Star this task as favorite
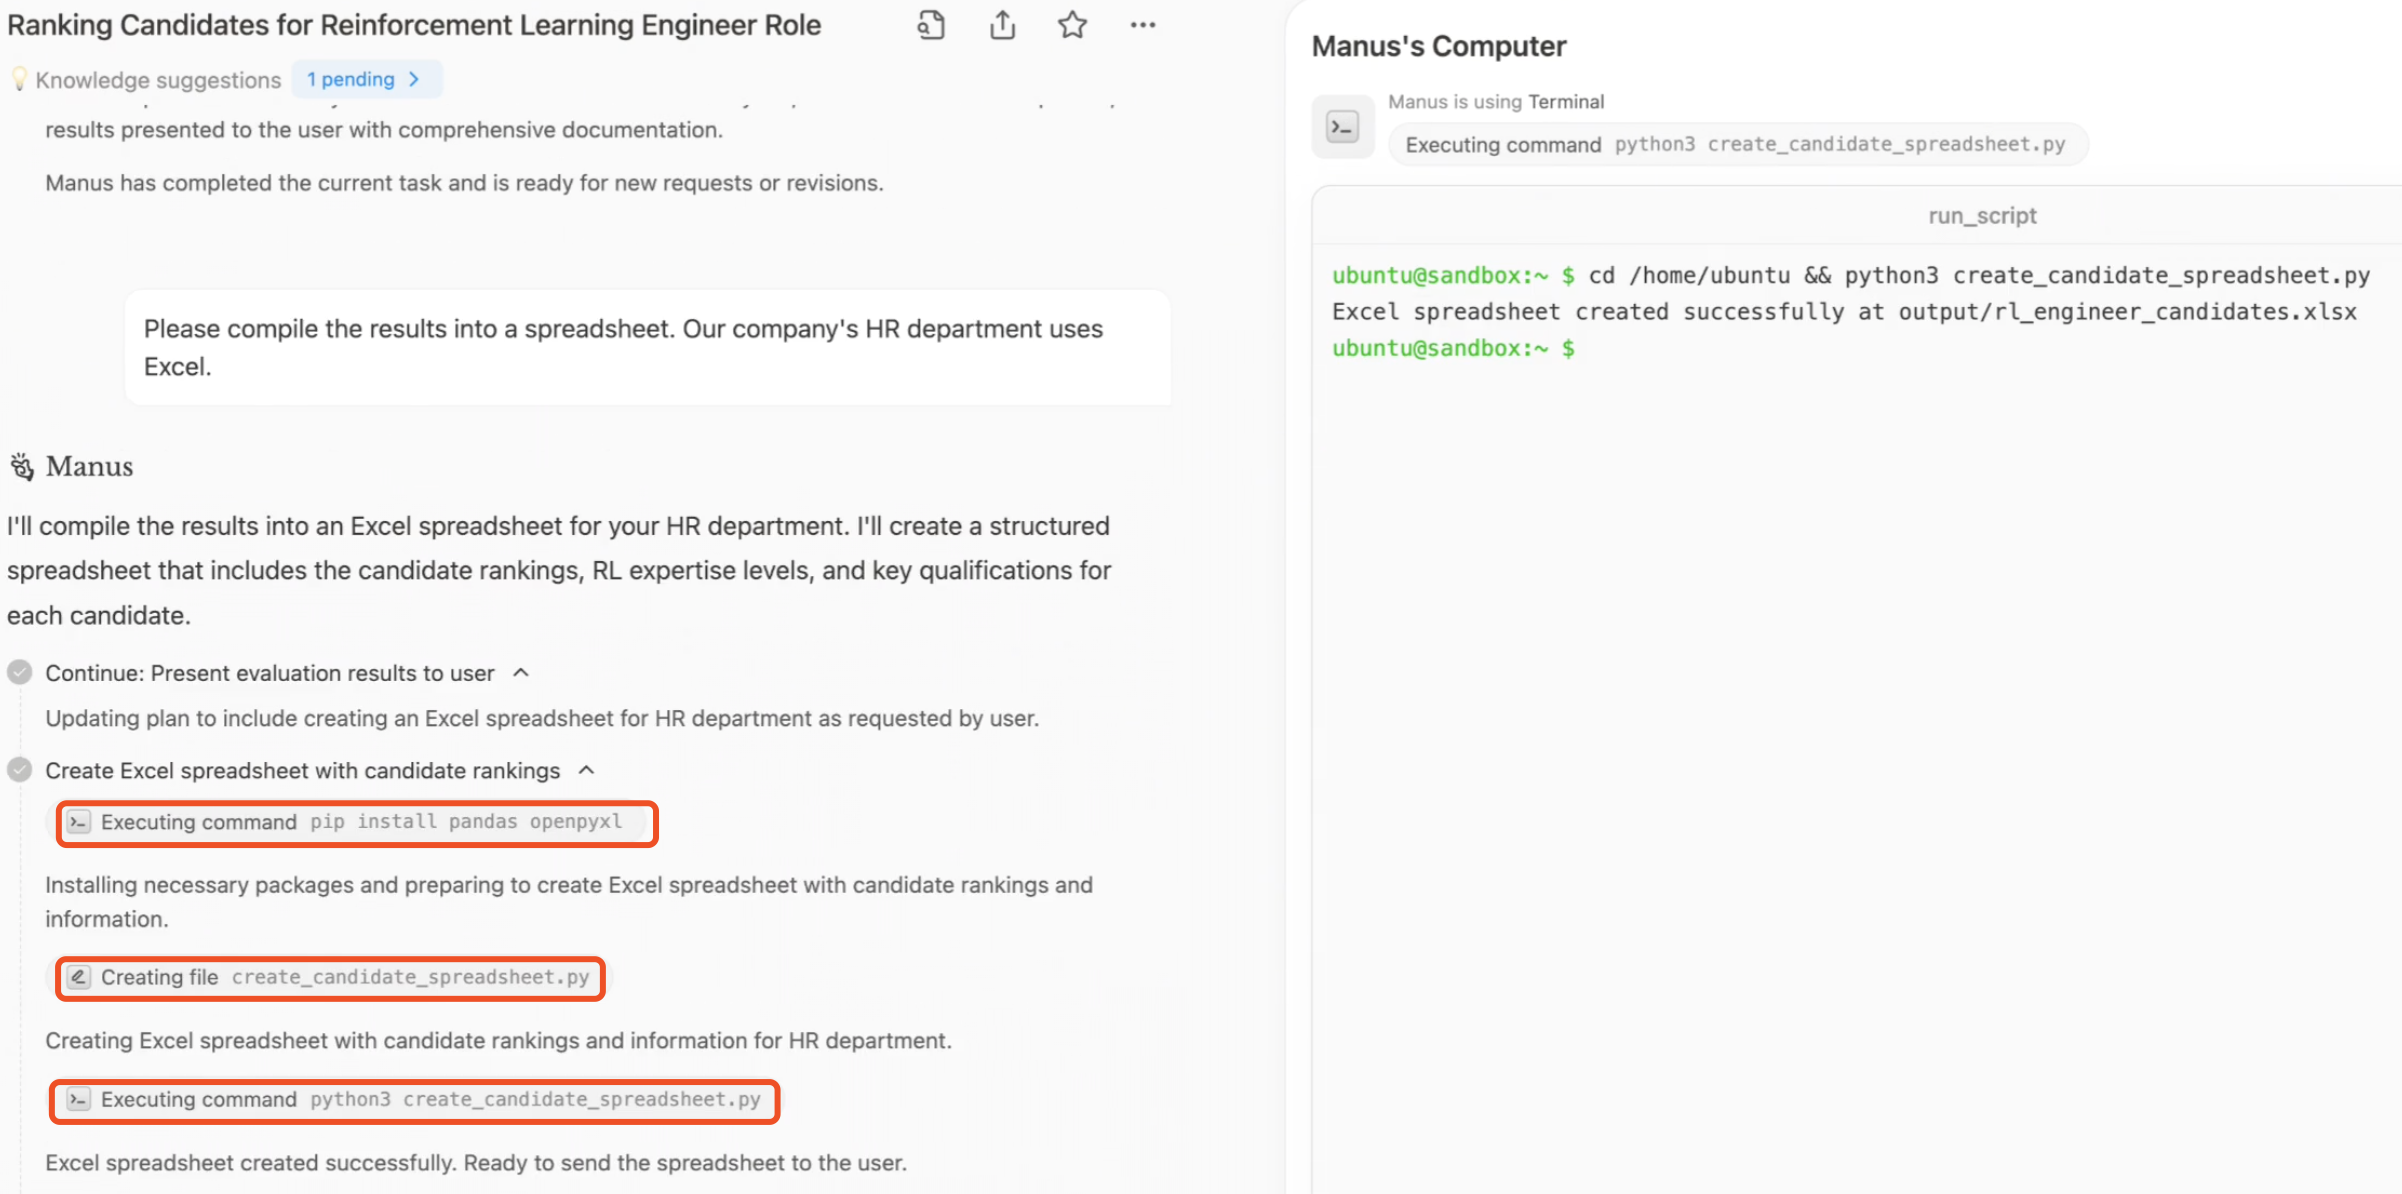The image size is (2402, 1194). pyautogui.click(x=1072, y=25)
